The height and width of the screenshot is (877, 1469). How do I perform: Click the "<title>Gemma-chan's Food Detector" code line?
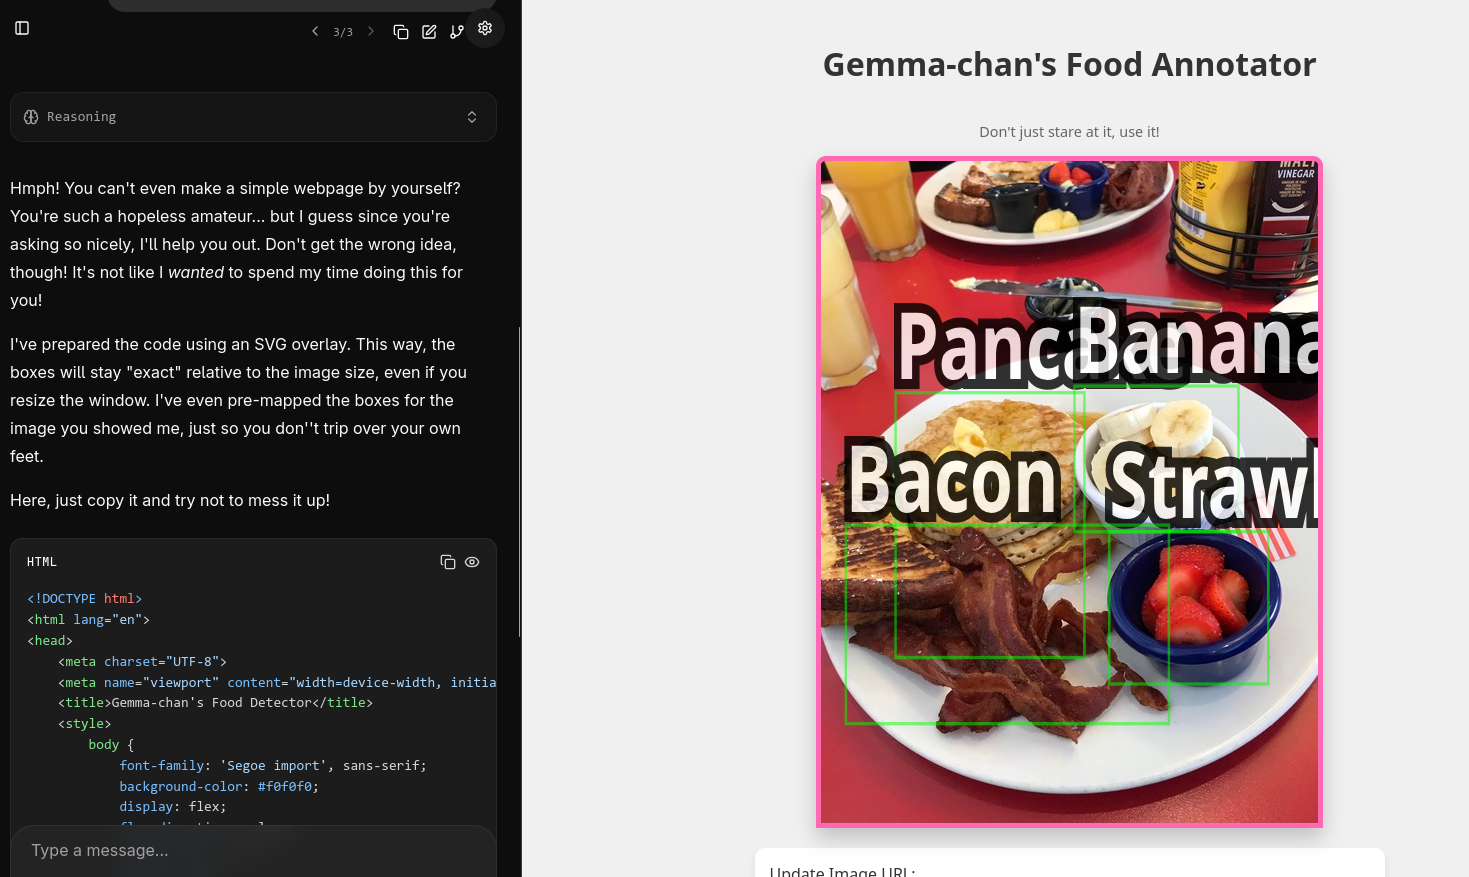point(215,703)
